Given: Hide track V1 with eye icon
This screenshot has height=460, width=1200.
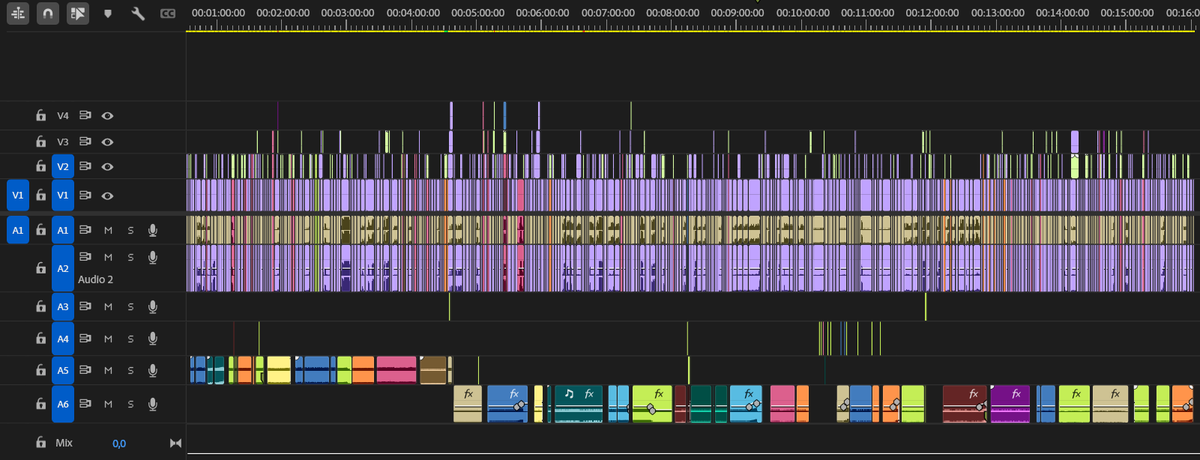Looking at the screenshot, I should coord(107,196).
